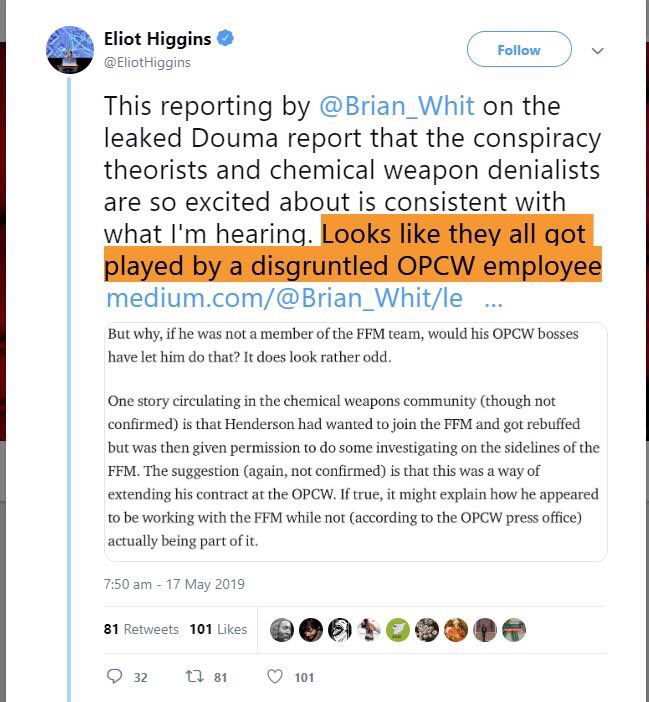
Task: Open the tweet timestamp 17 May 2019
Action: point(174,583)
